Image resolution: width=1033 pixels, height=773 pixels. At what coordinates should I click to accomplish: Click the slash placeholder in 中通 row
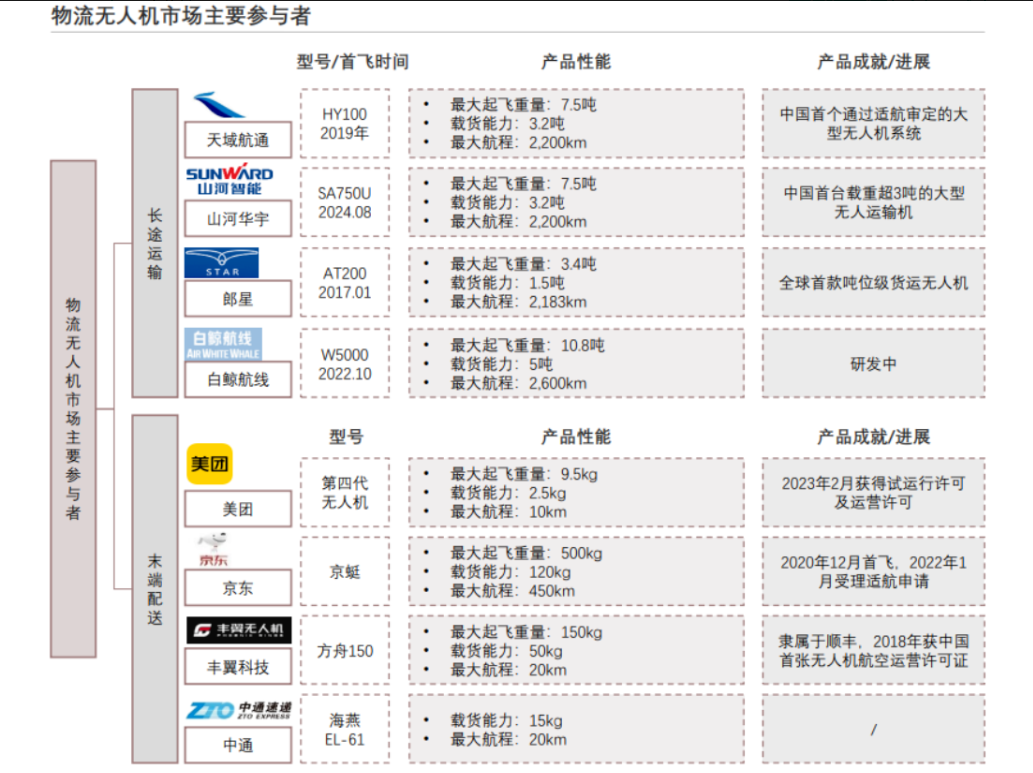[874, 730]
